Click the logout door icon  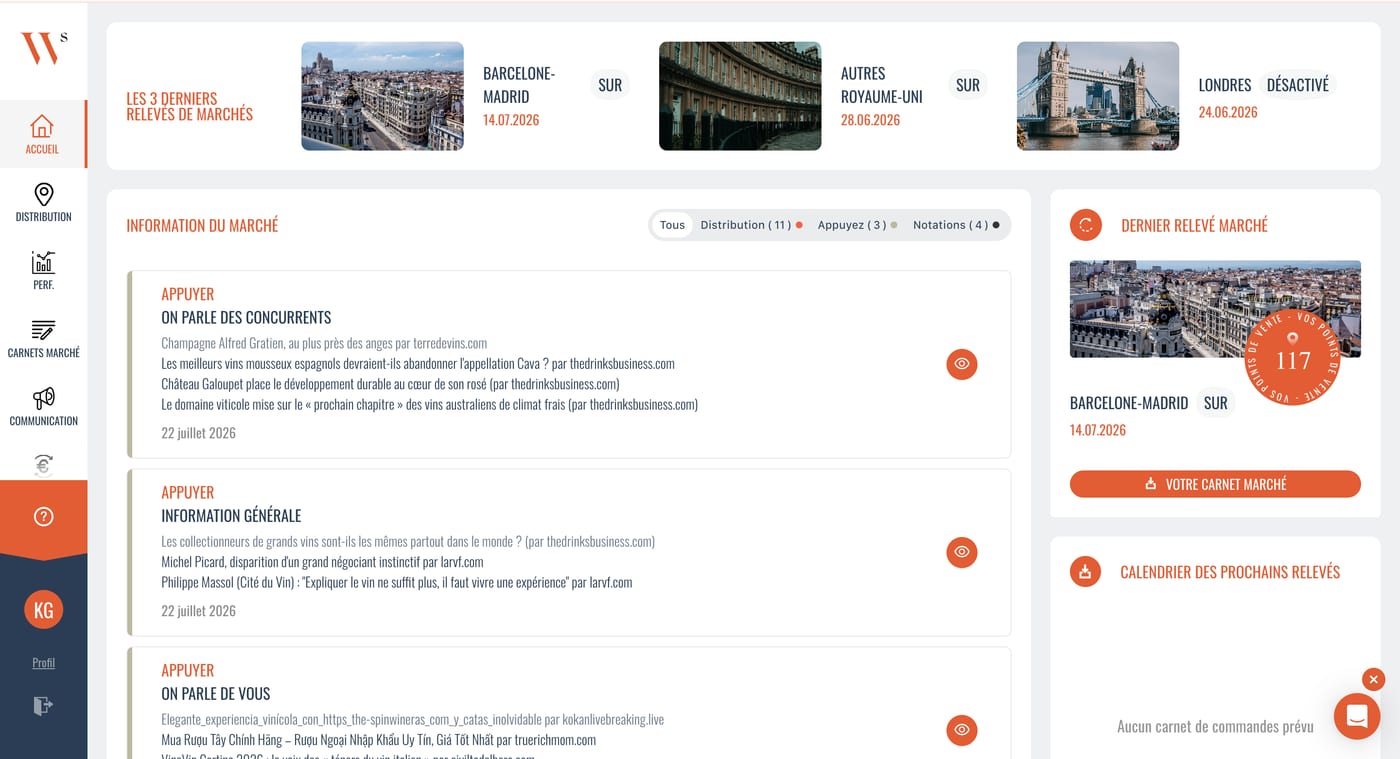pyautogui.click(x=43, y=706)
